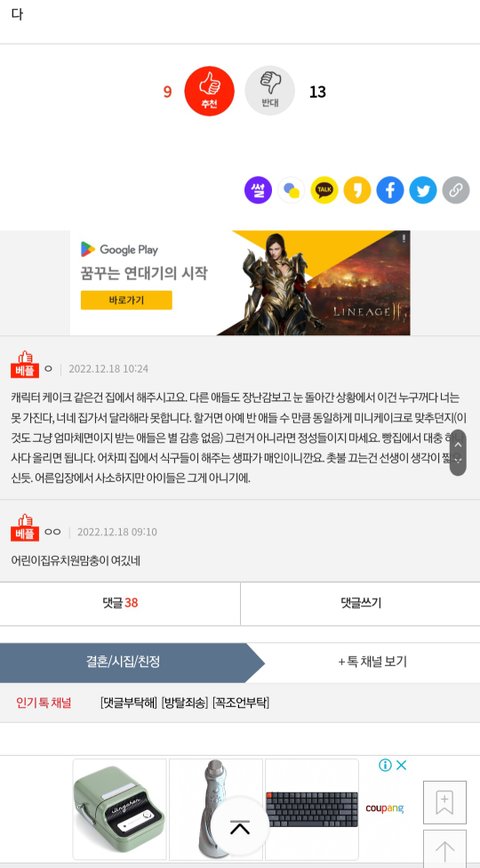Copy the post link with the chain icon

pyautogui.click(x=456, y=190)
